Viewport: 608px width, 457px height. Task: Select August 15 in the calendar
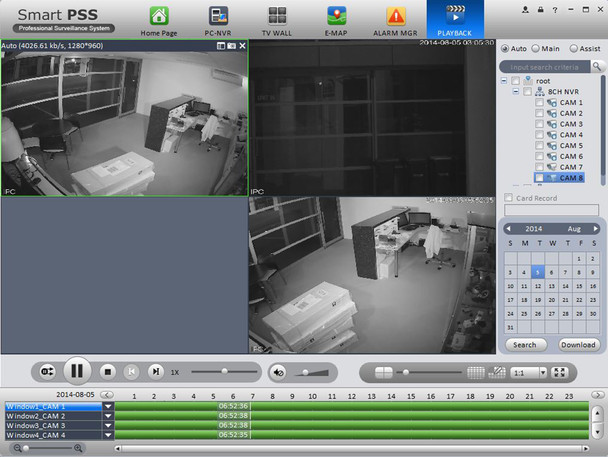point(579,286)
